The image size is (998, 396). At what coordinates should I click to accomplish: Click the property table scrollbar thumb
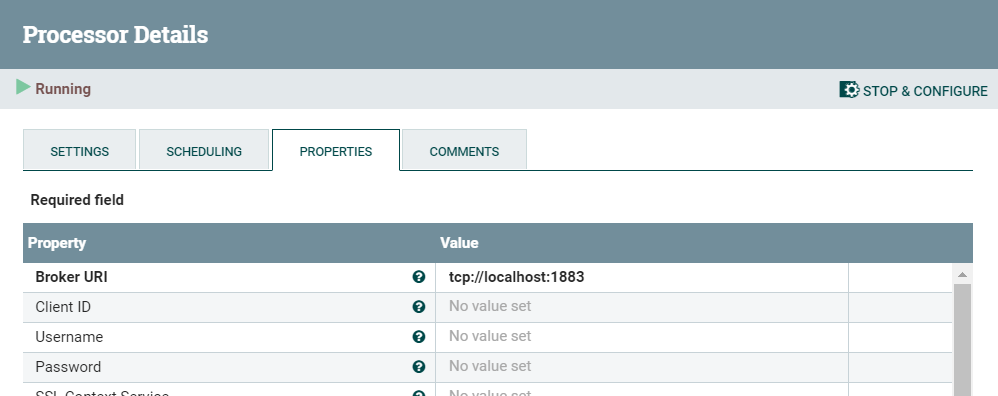(962, 340)
